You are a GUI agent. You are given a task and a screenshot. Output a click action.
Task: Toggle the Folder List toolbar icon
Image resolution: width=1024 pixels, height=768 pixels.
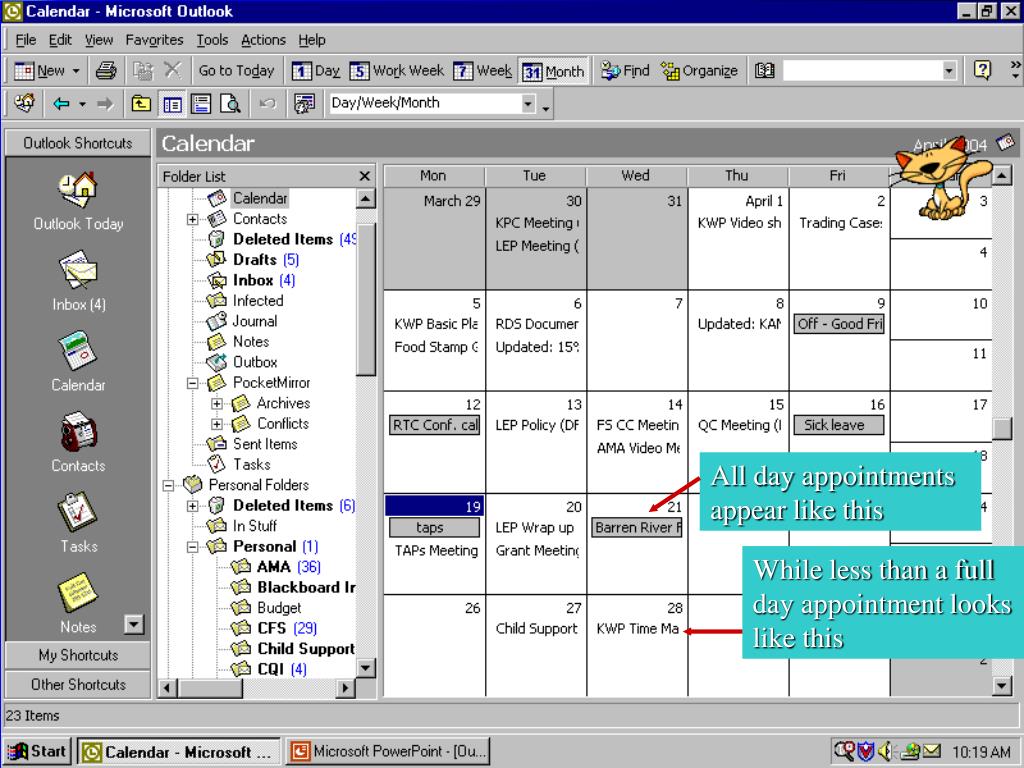tap(172, 104)
